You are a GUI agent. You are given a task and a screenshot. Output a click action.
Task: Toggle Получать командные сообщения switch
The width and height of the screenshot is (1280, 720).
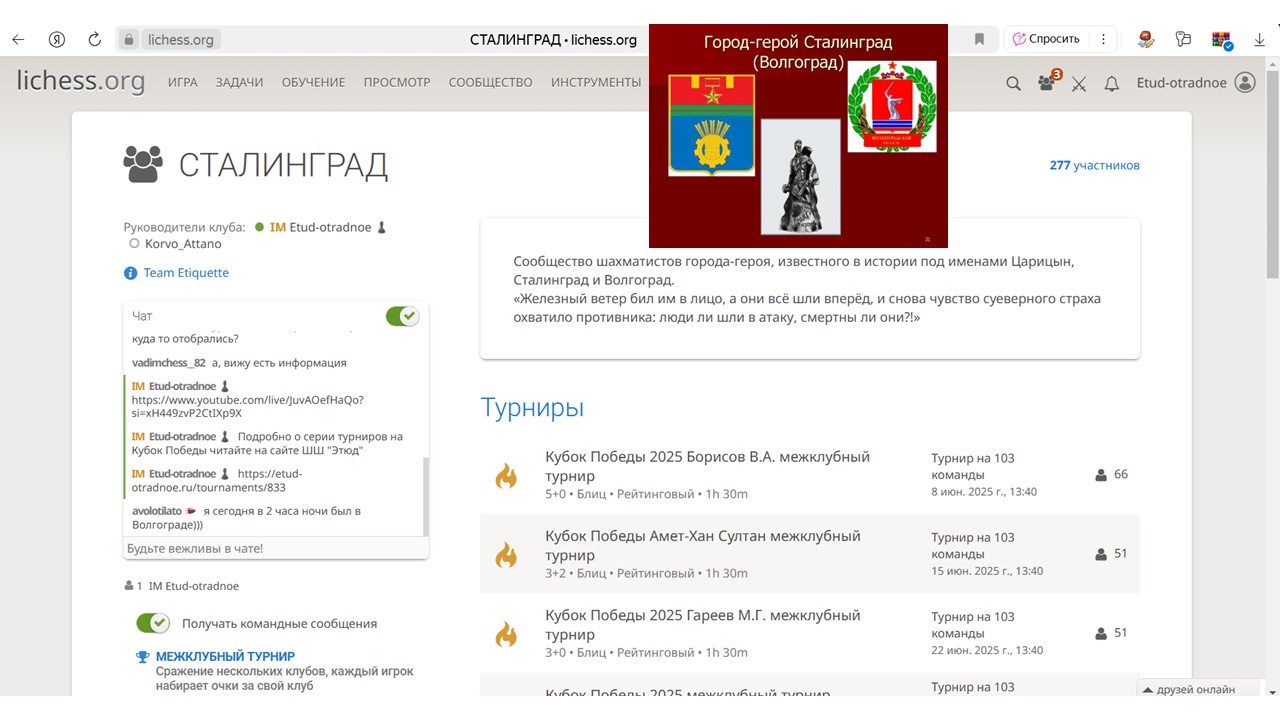coord(153,623)
